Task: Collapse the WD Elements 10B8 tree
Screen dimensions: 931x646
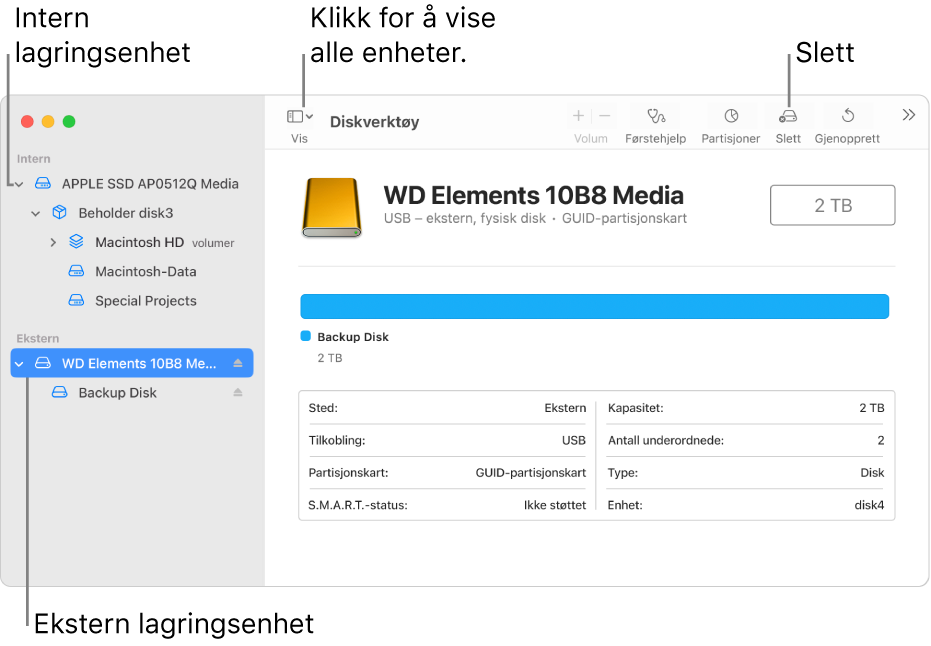Action: [20, 363]
